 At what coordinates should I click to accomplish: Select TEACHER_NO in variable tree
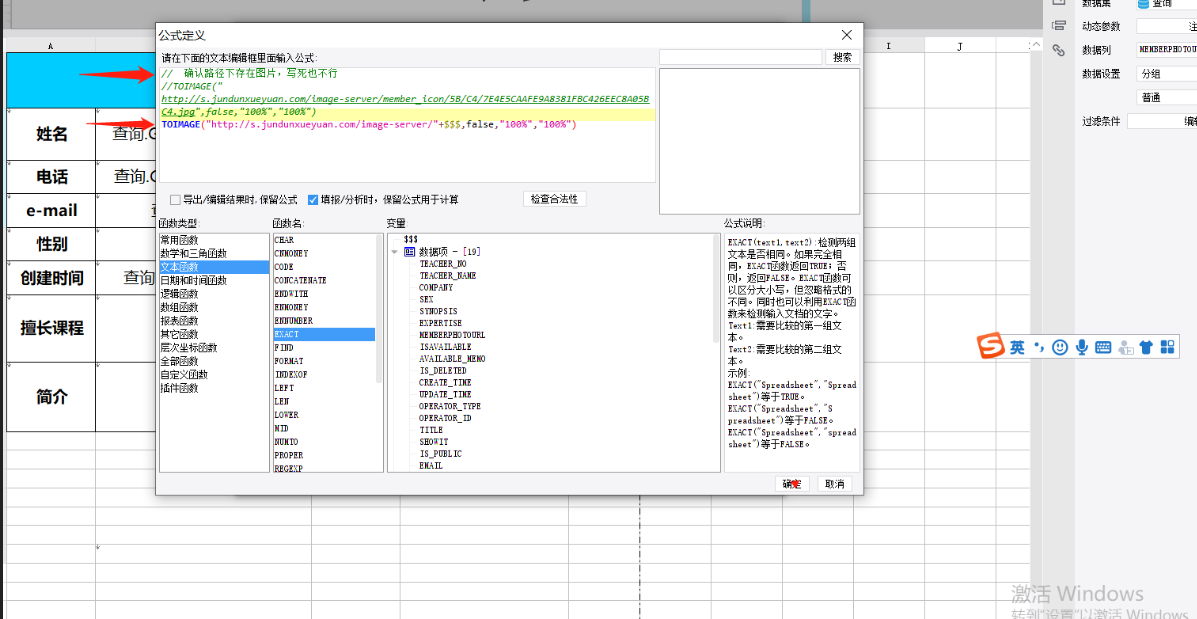tap(443, 263)
